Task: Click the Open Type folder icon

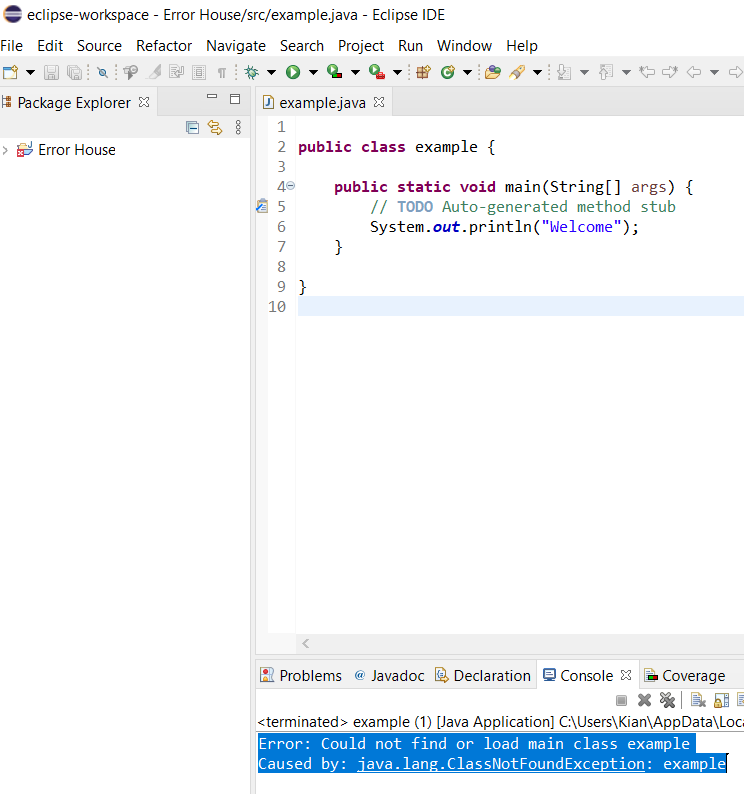Action: coord(493,72)
